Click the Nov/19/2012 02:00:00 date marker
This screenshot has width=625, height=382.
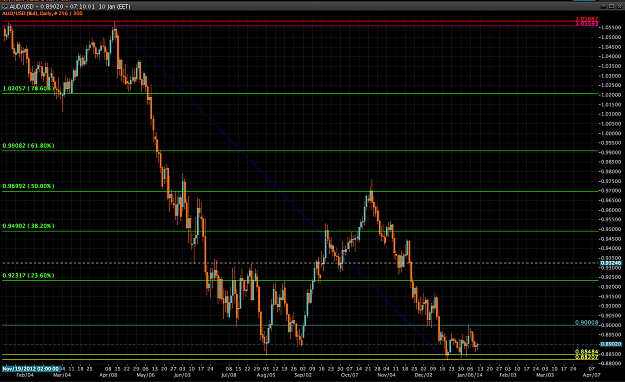31,369
